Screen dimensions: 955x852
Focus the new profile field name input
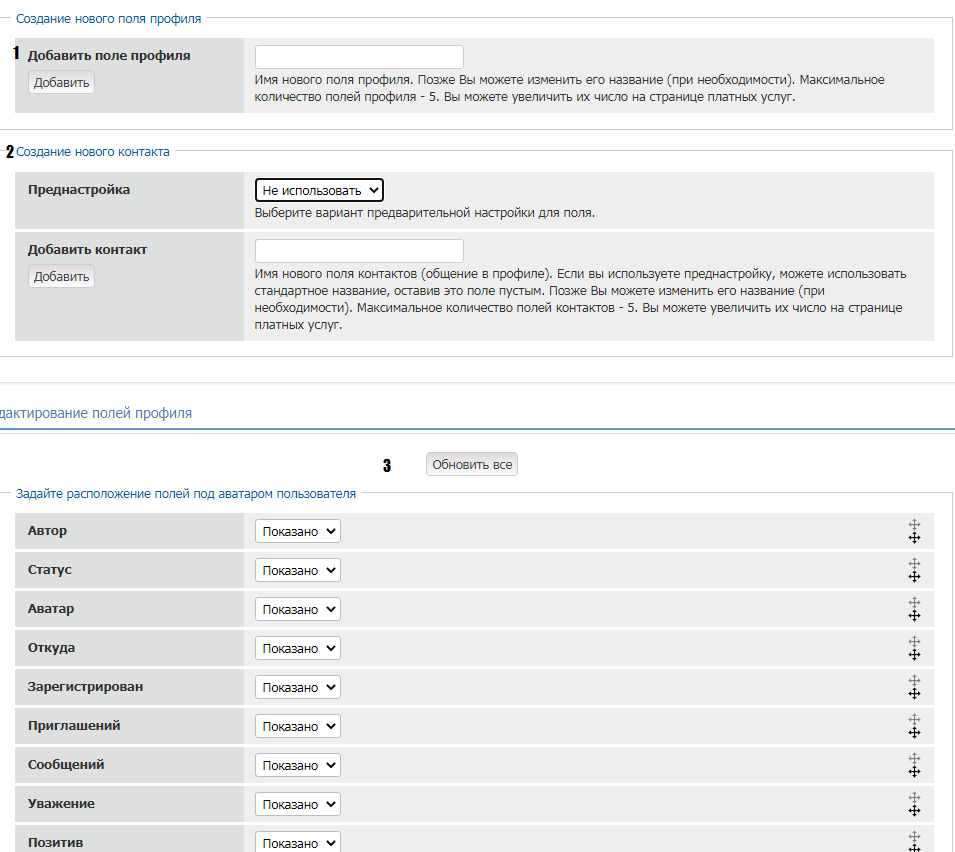[x=359, y=57]
